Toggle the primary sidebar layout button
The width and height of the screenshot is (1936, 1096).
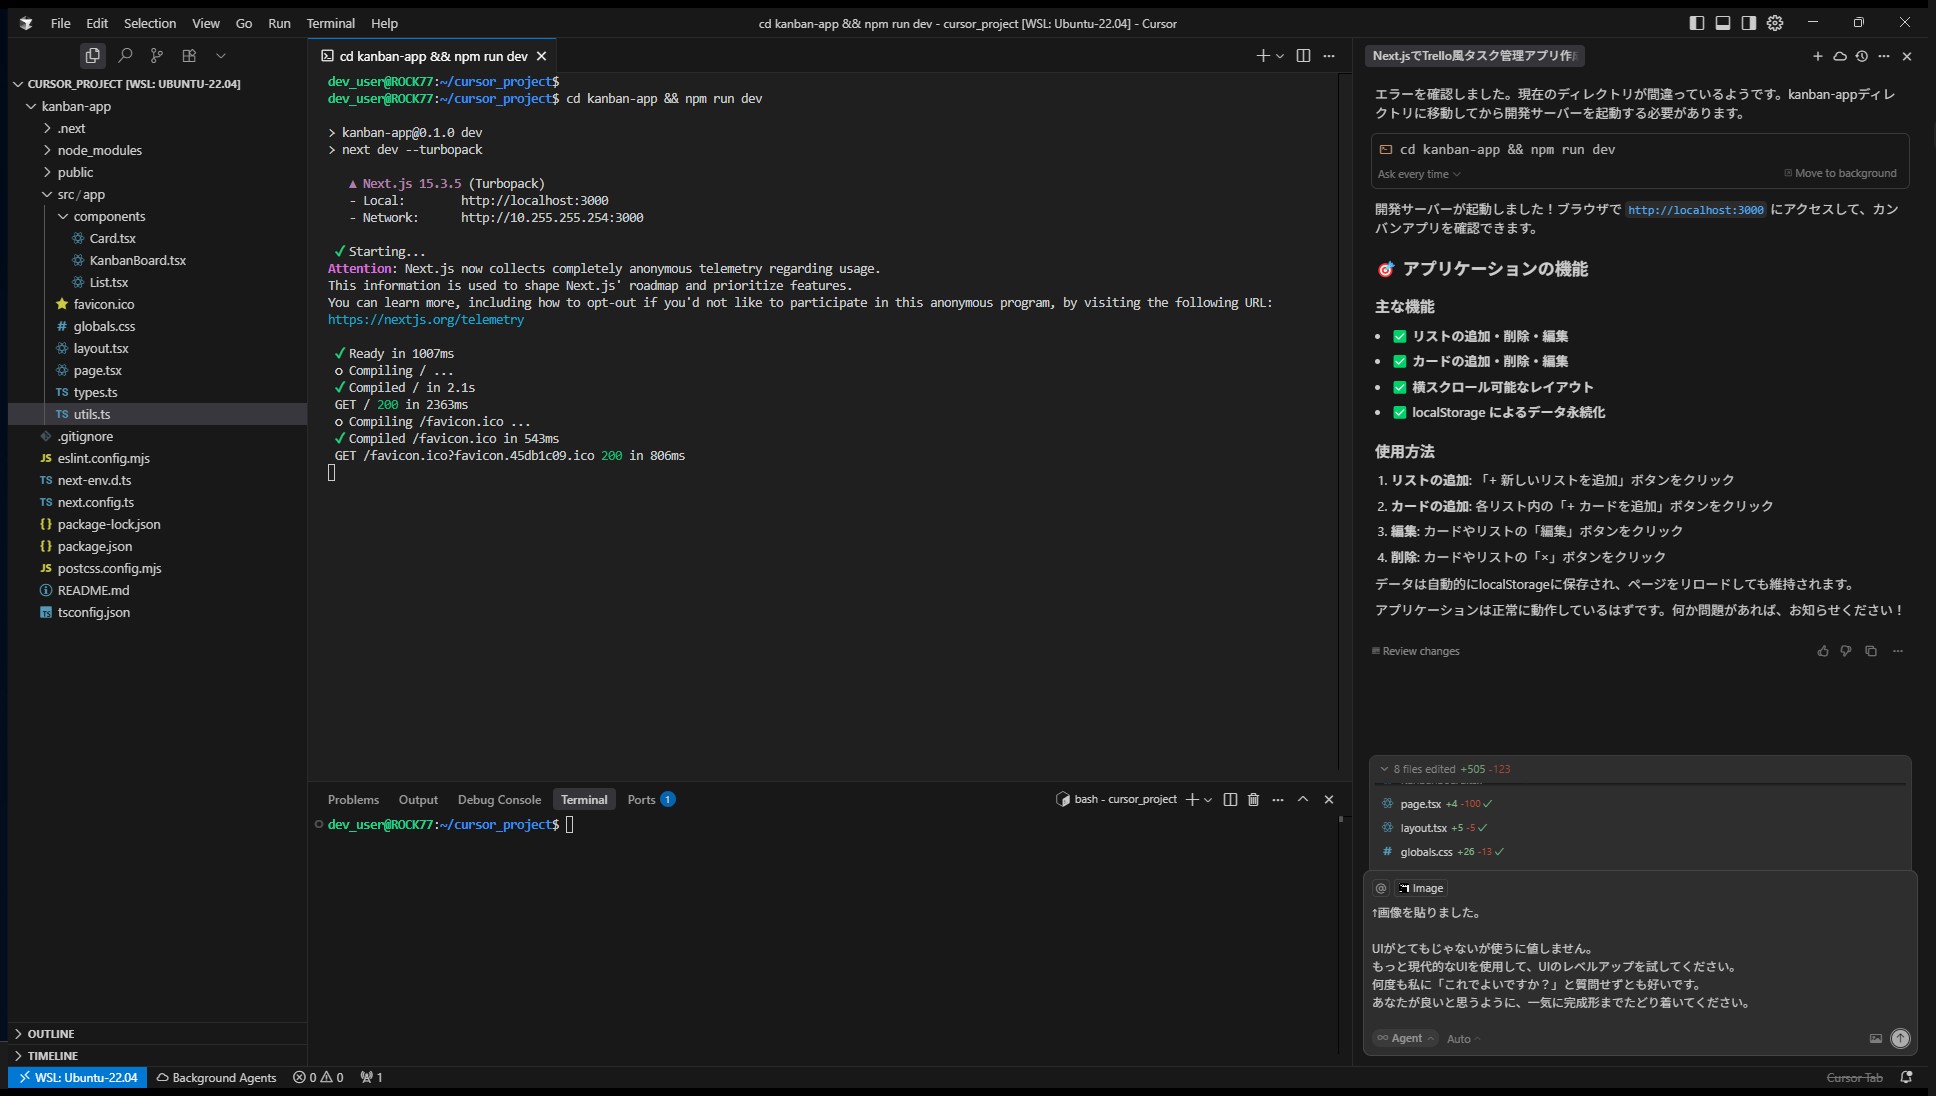point(1697,23)
